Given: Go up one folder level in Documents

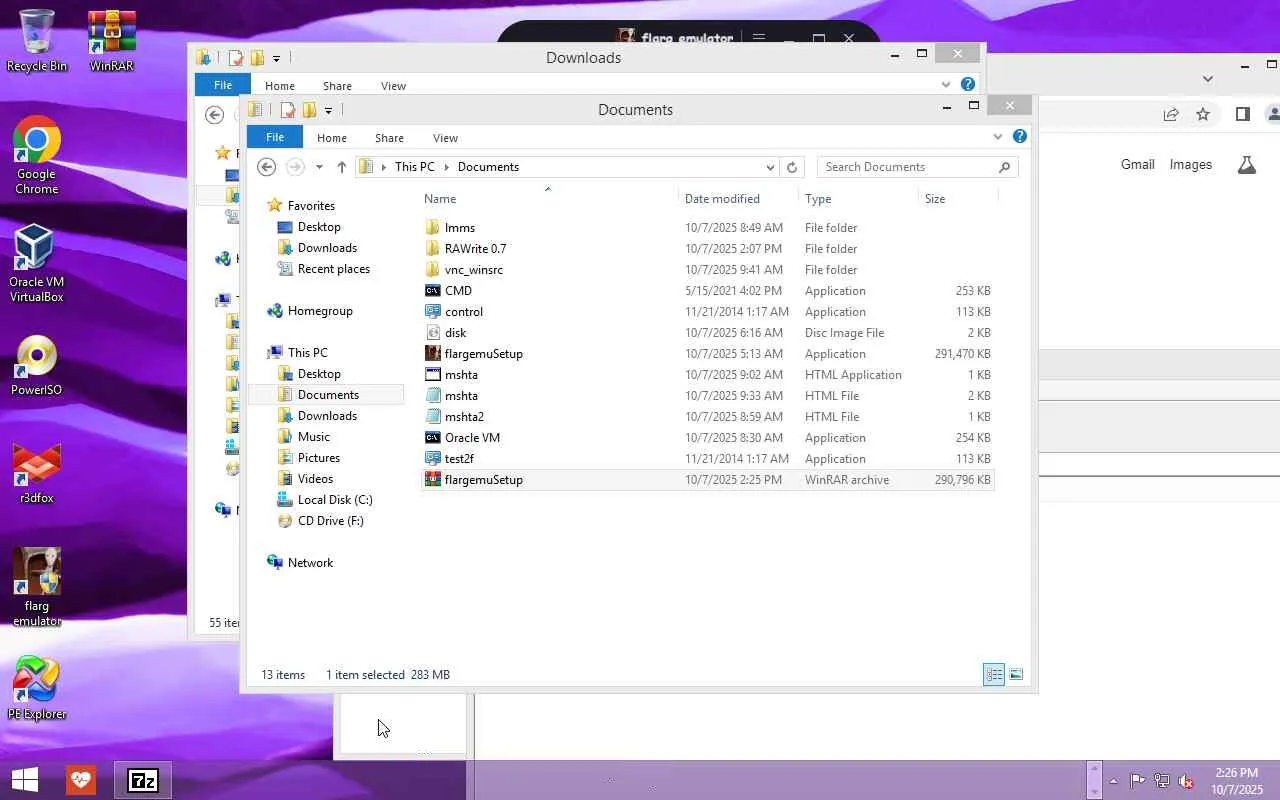Looking at the screenshot, I should tap(341, 167).
